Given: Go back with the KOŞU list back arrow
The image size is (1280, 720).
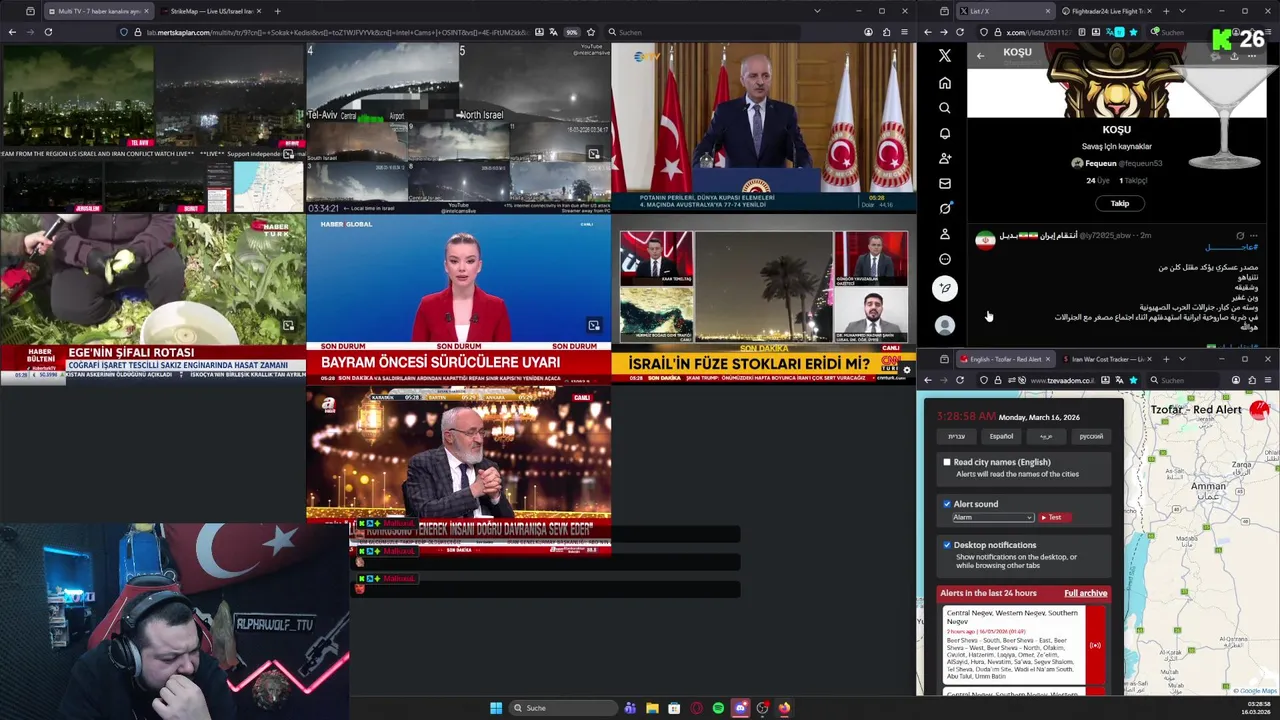Looking at the screenshot, I should coord(980,56).
